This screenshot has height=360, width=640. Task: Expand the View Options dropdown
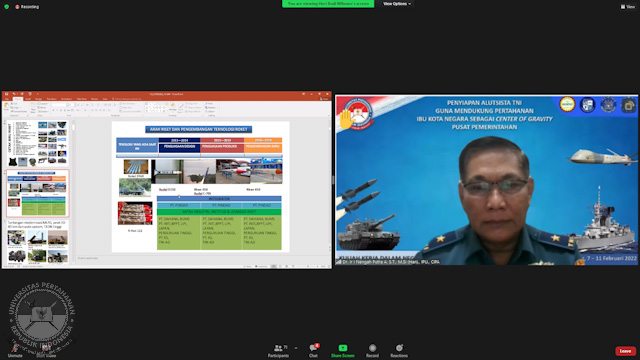tap(397, 4)
